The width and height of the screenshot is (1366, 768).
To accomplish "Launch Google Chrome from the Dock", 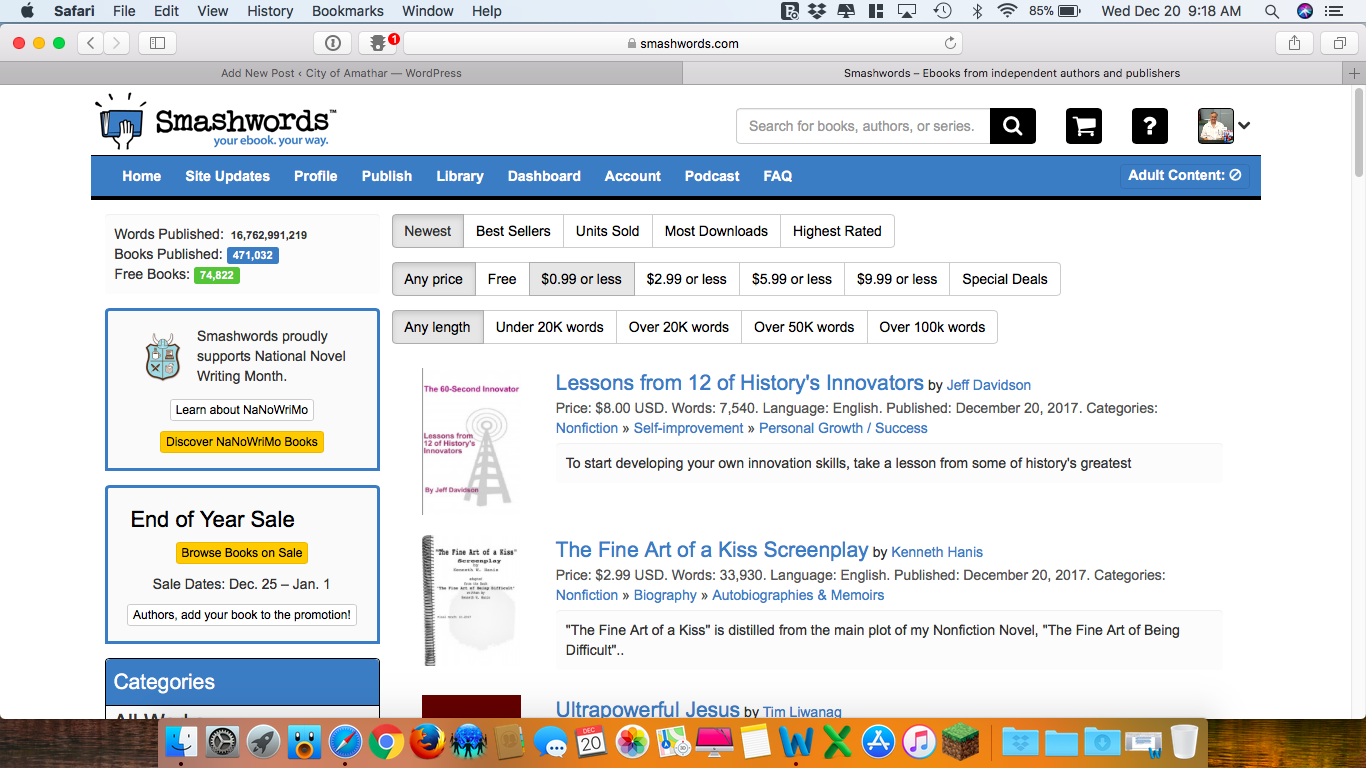I will tap(385, 742).
